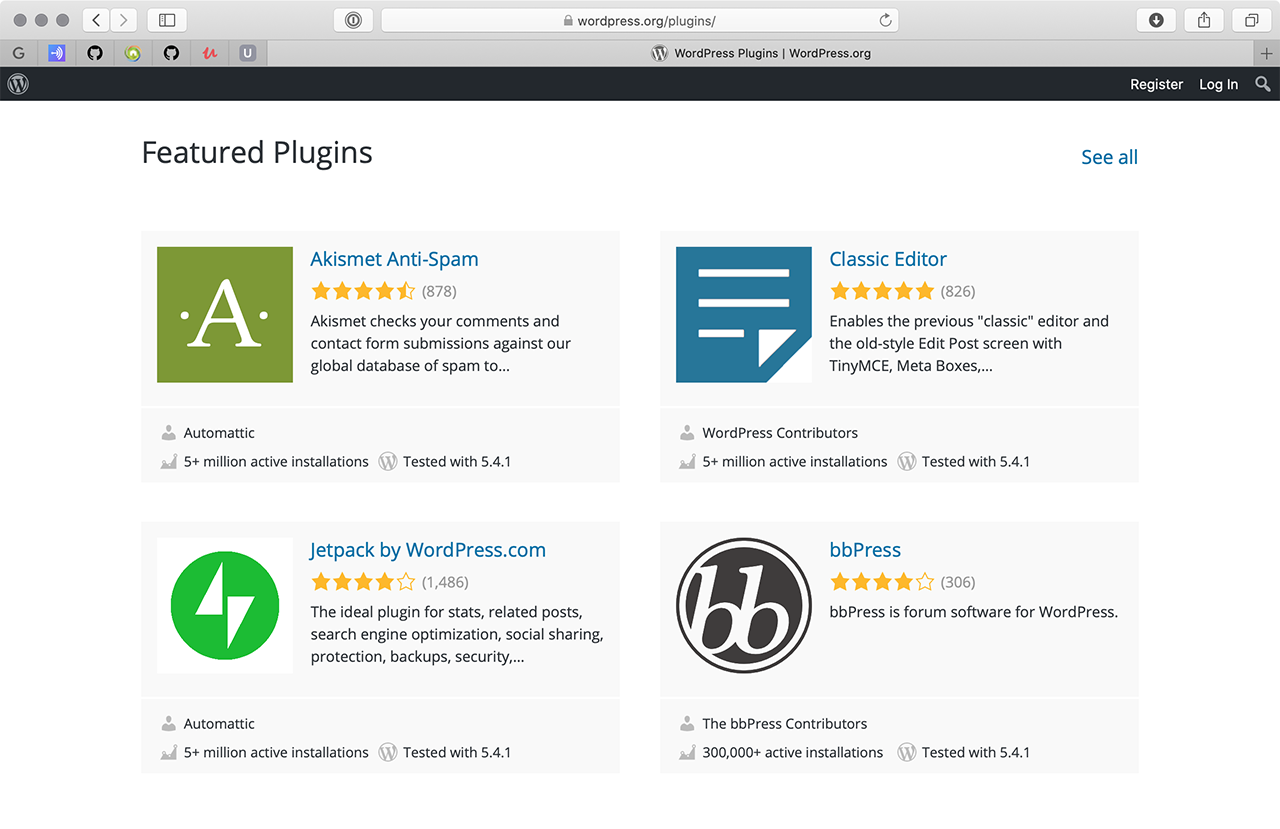Screen dimensions: 1280x829
Task: Show all tabs overview icon
Action: point(1252,20)
